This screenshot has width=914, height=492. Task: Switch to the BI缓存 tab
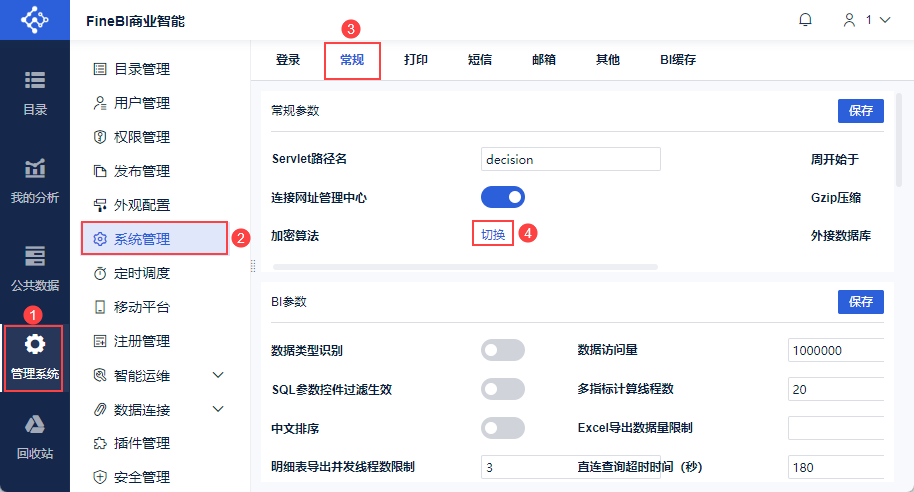677,60
